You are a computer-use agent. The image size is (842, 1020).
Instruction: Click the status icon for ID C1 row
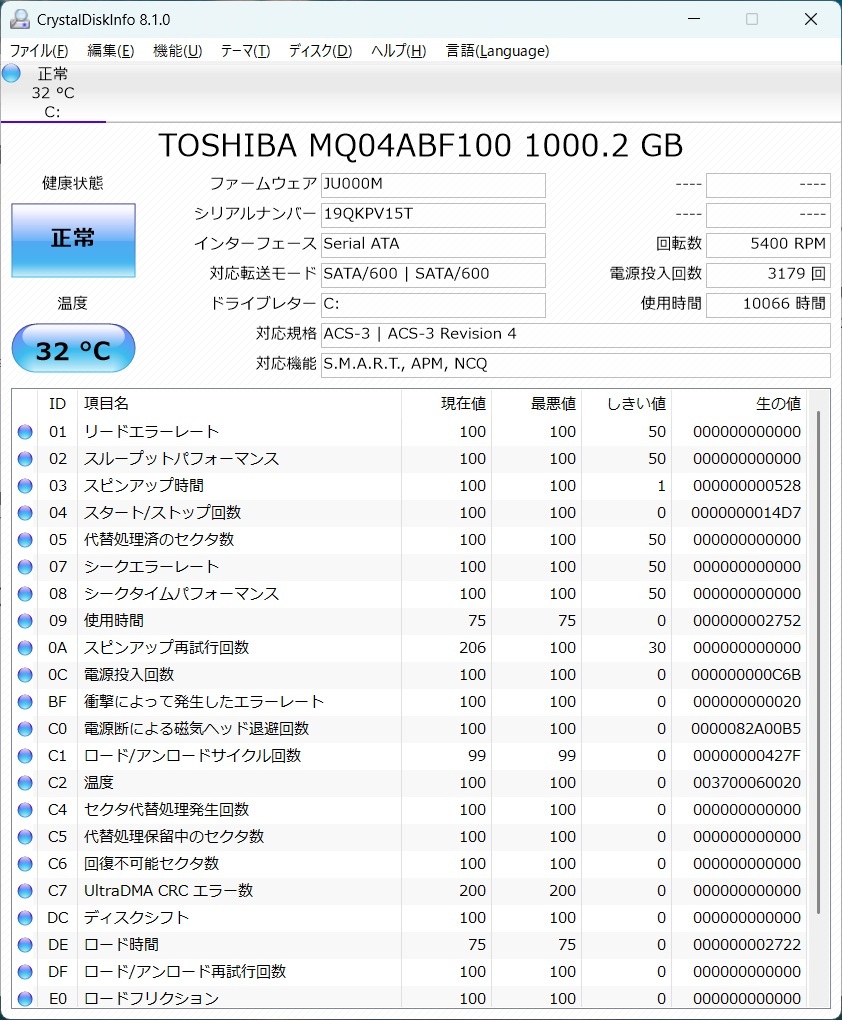click(25, 755)
